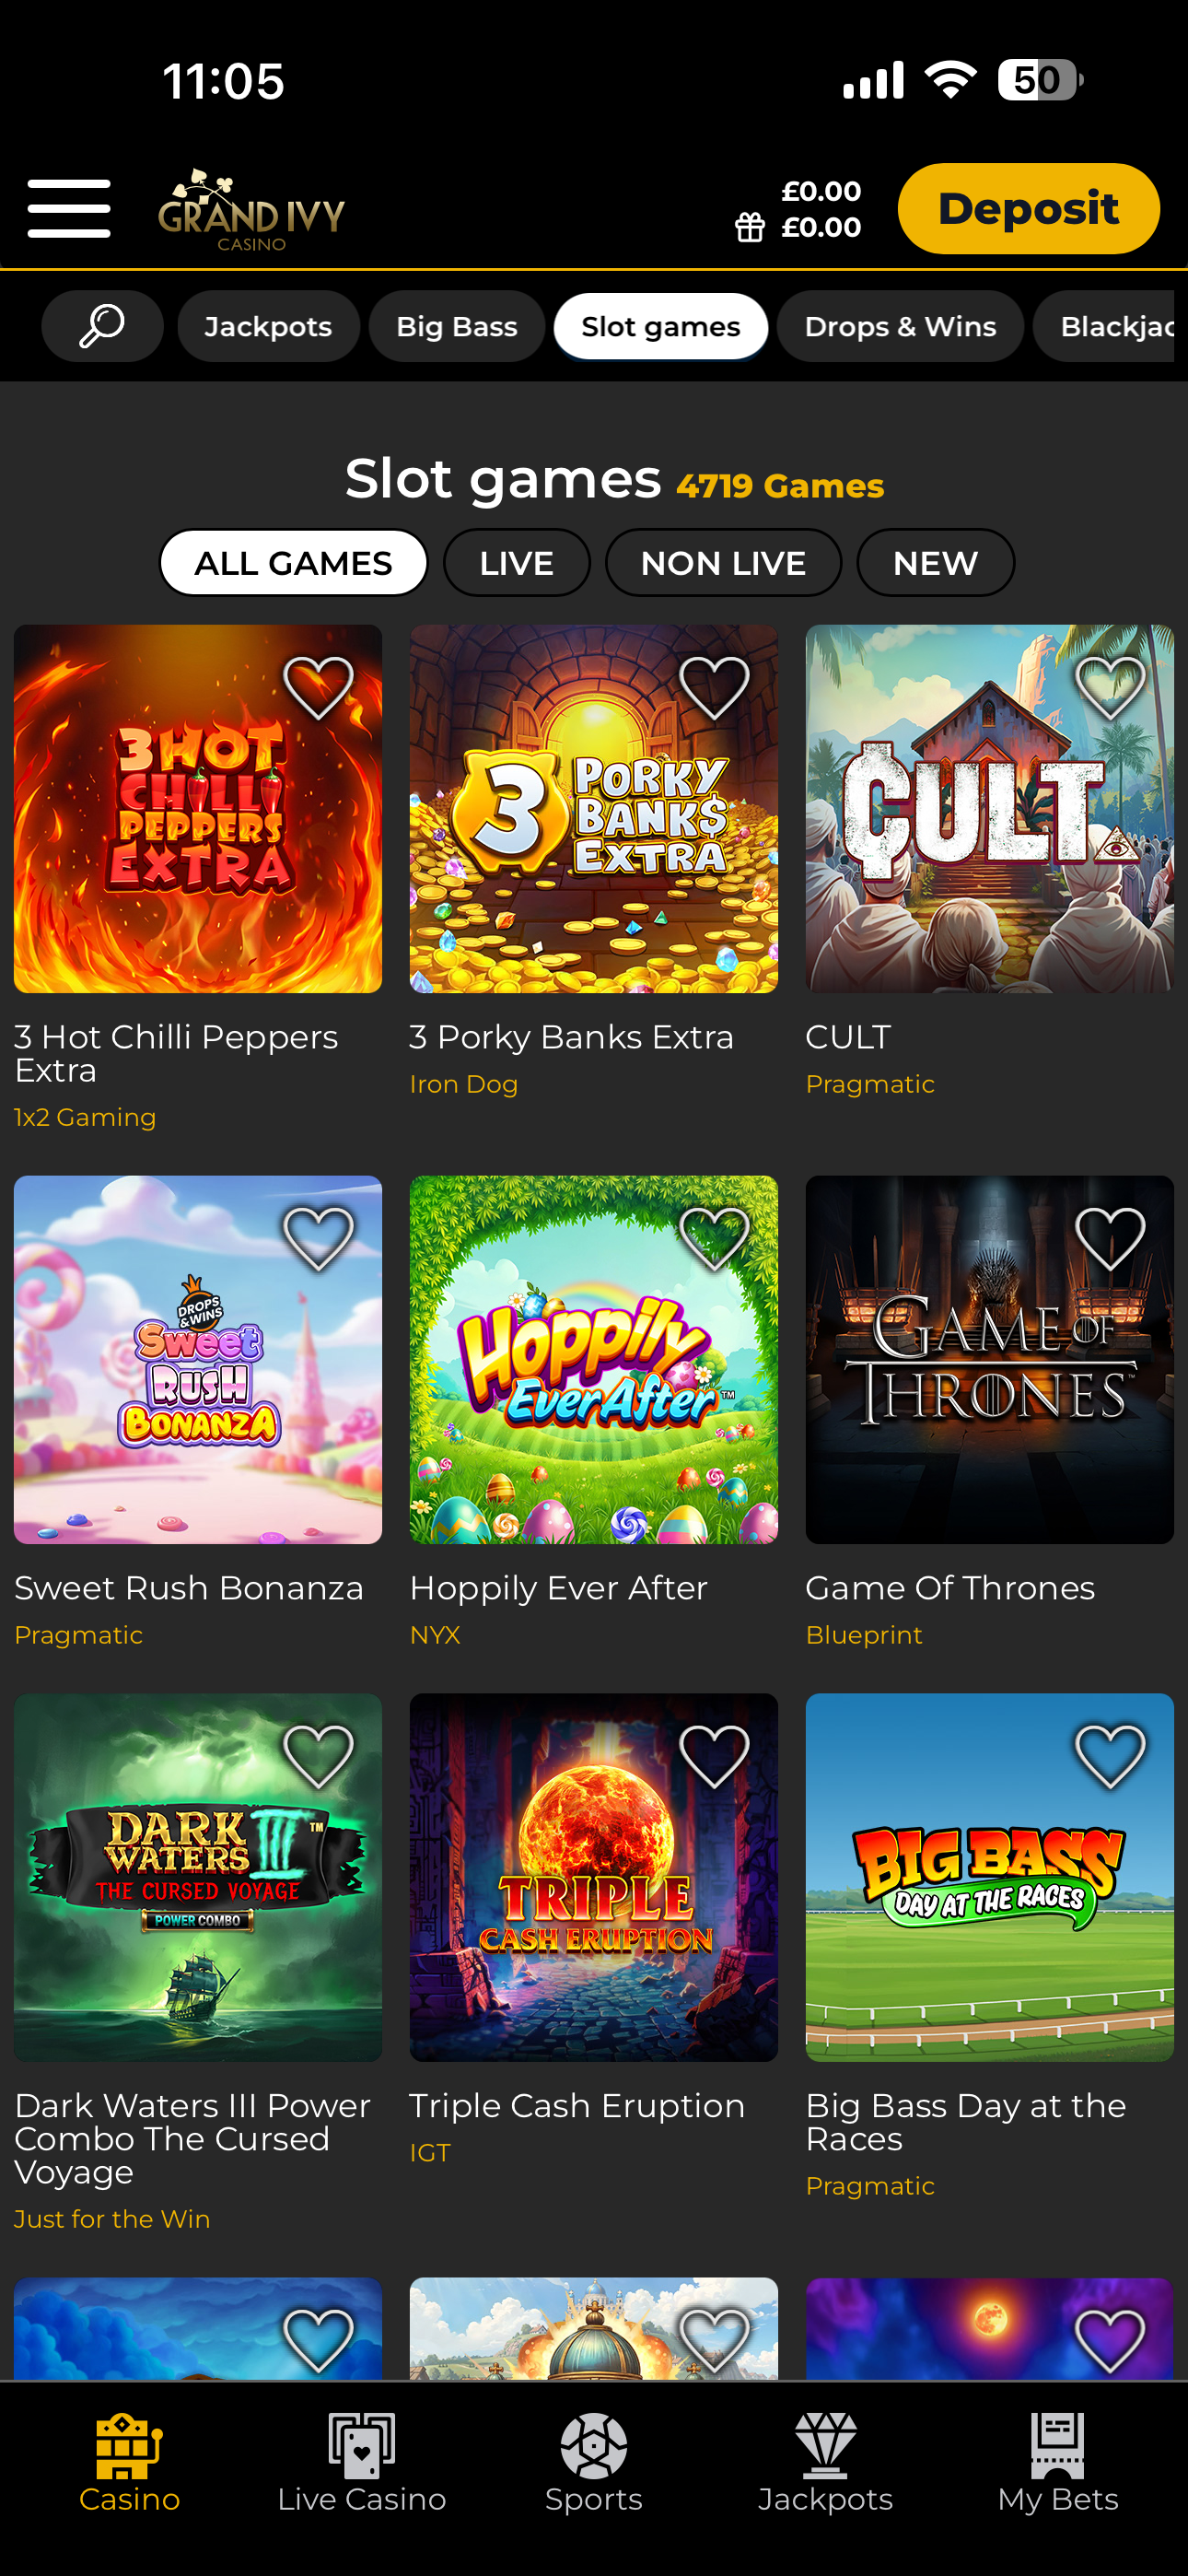The image size is (1188, 2576).
Task: Favorite 3 Hot Chilli Peppers Extra
Action: click(x=319, y=688)
